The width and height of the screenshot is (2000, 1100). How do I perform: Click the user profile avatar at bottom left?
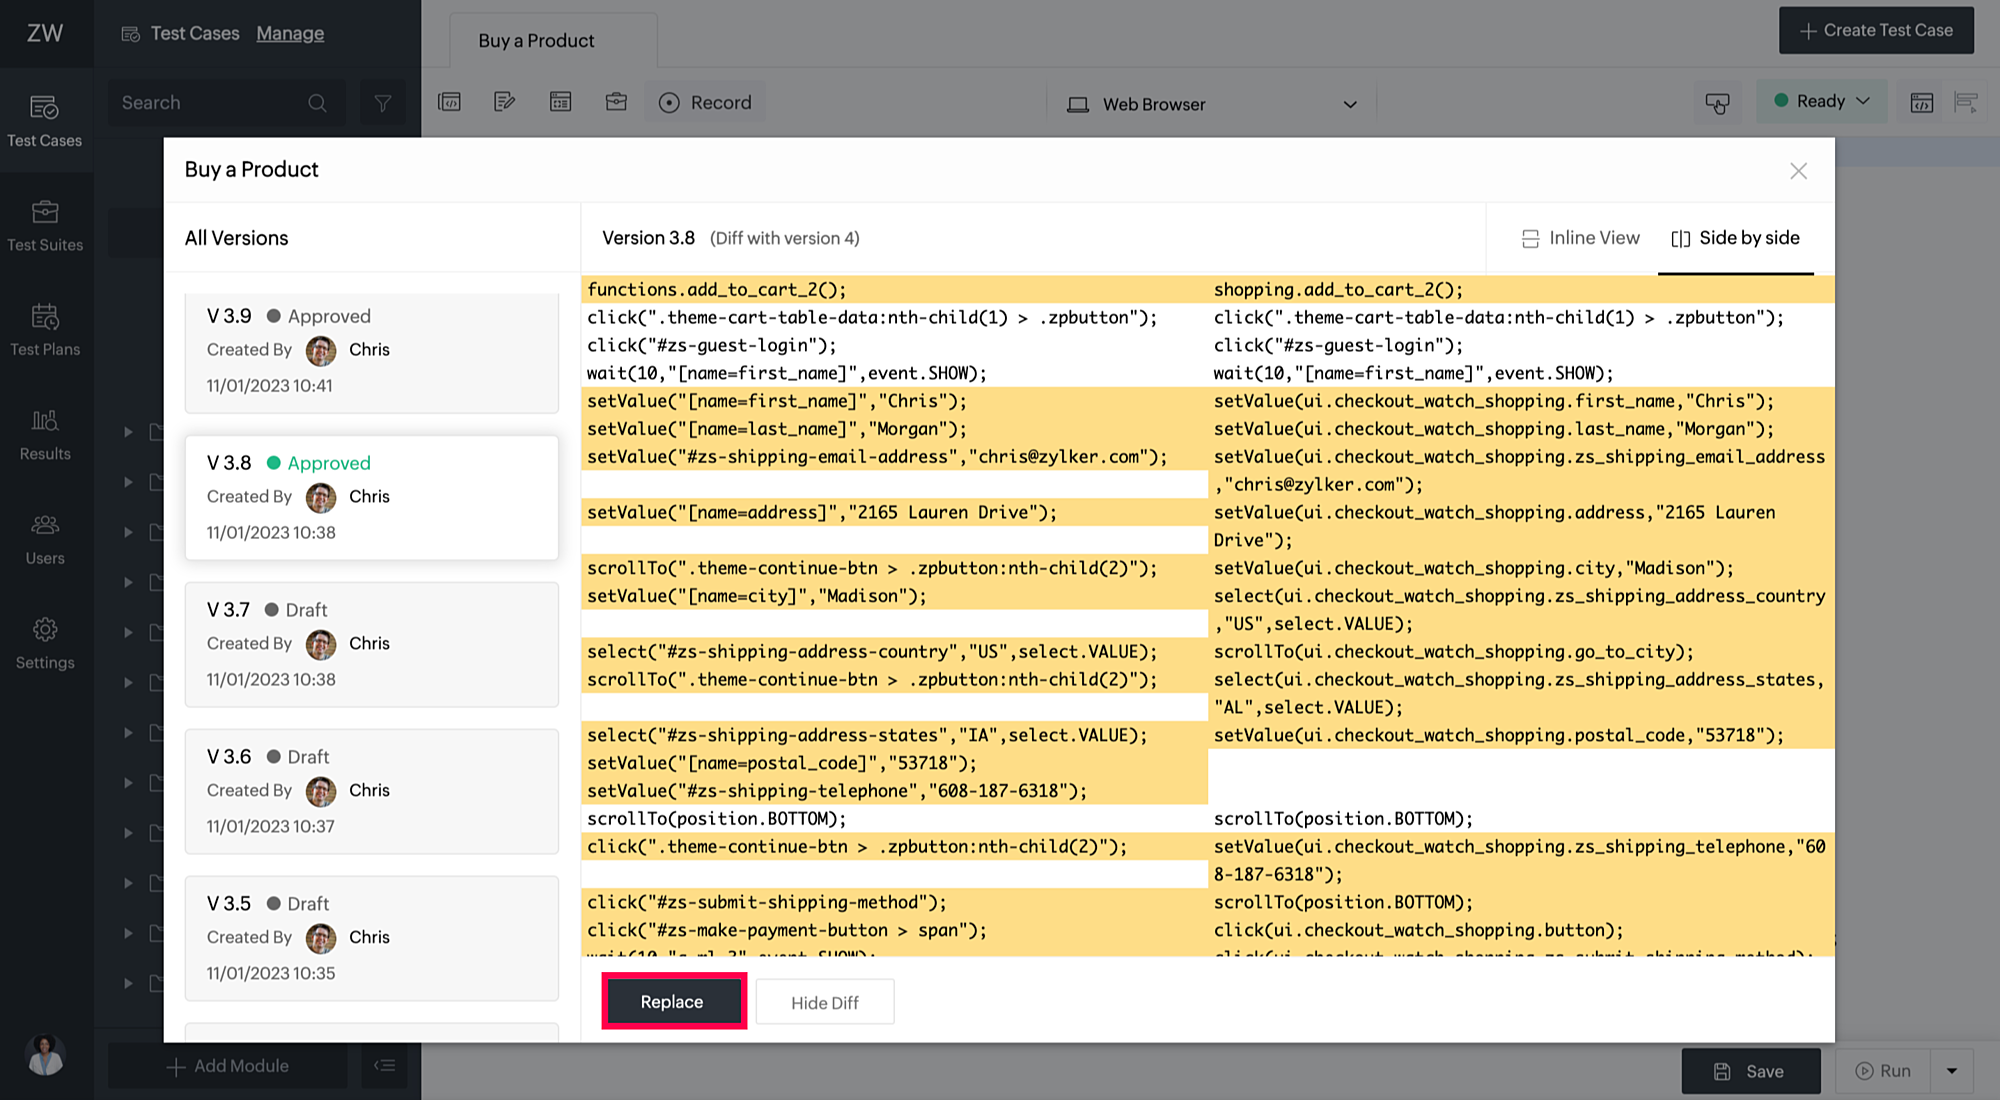[x=45, y=1055]
